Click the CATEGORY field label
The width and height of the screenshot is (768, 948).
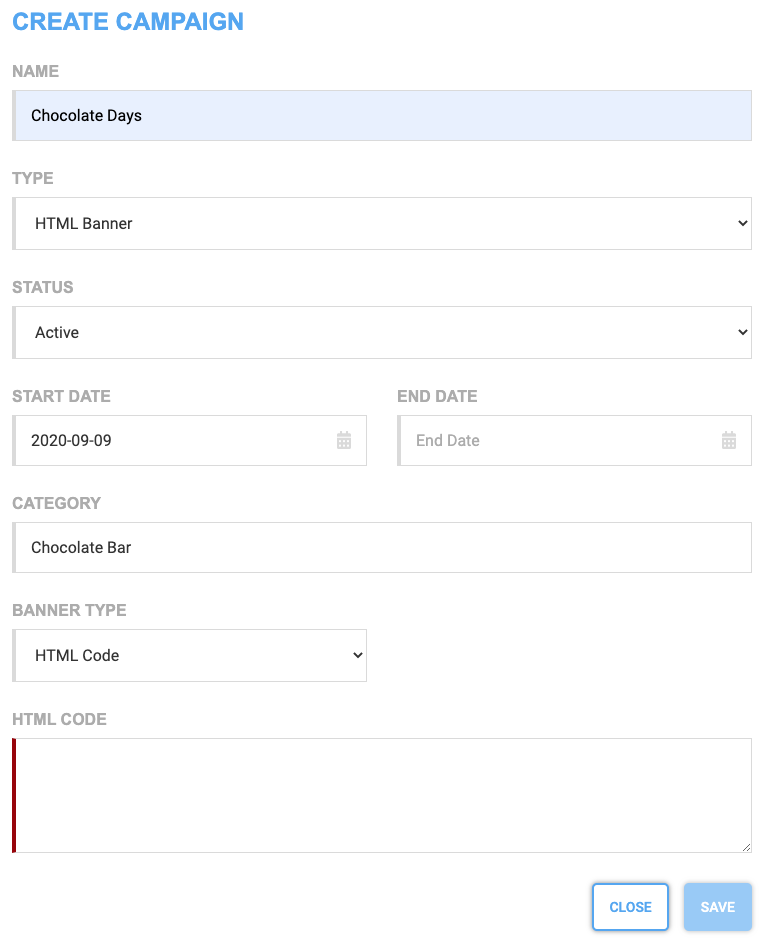(x=57, y=503)
